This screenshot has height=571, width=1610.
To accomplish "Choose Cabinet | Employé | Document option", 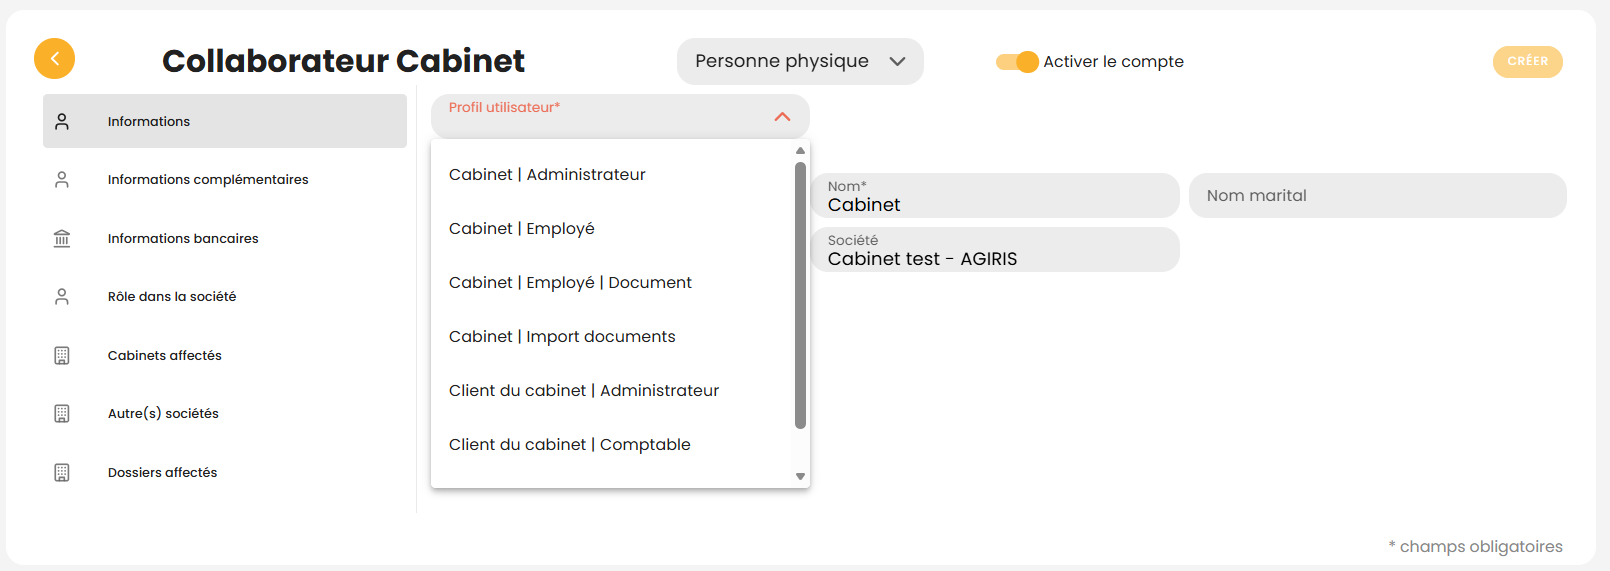I will point(570,283).
